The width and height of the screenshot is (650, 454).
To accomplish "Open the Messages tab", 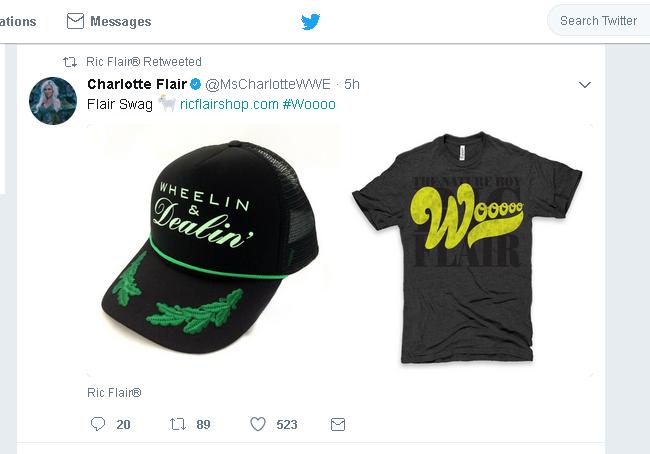I will pyautogui.click(x=109, y=21).
